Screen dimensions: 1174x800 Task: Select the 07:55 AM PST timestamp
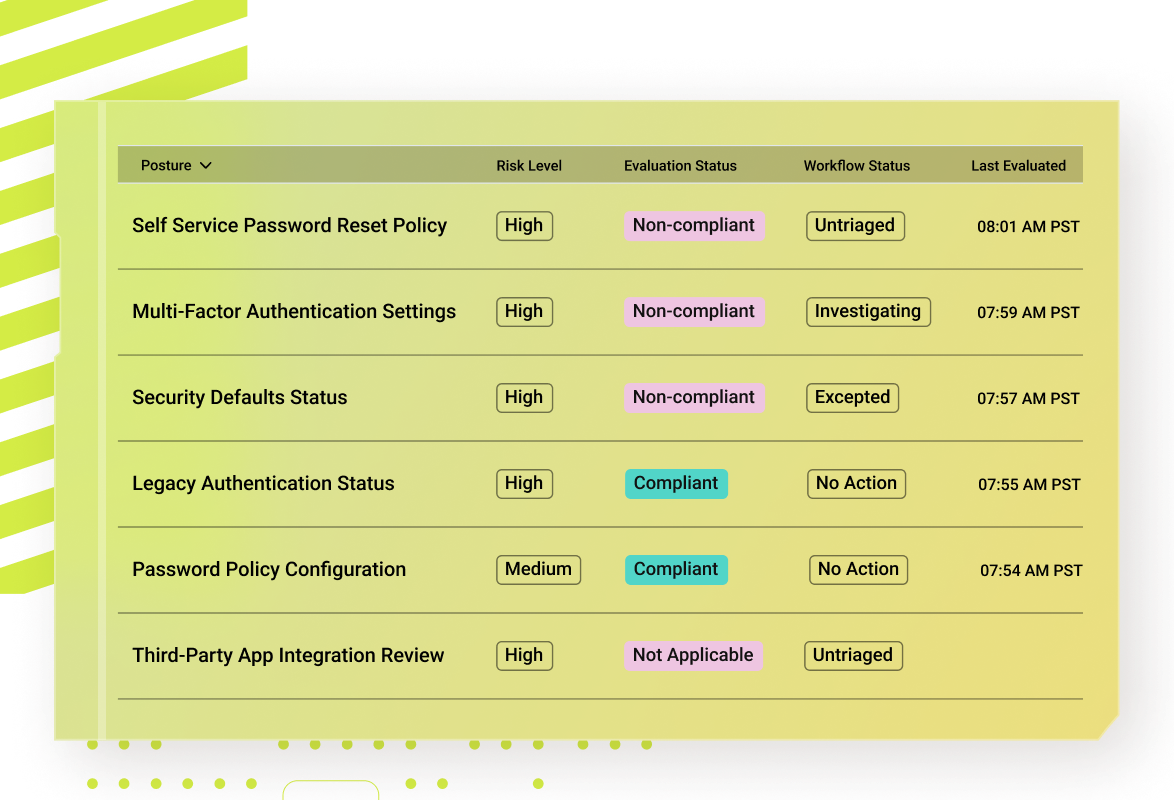(1029, 485)
